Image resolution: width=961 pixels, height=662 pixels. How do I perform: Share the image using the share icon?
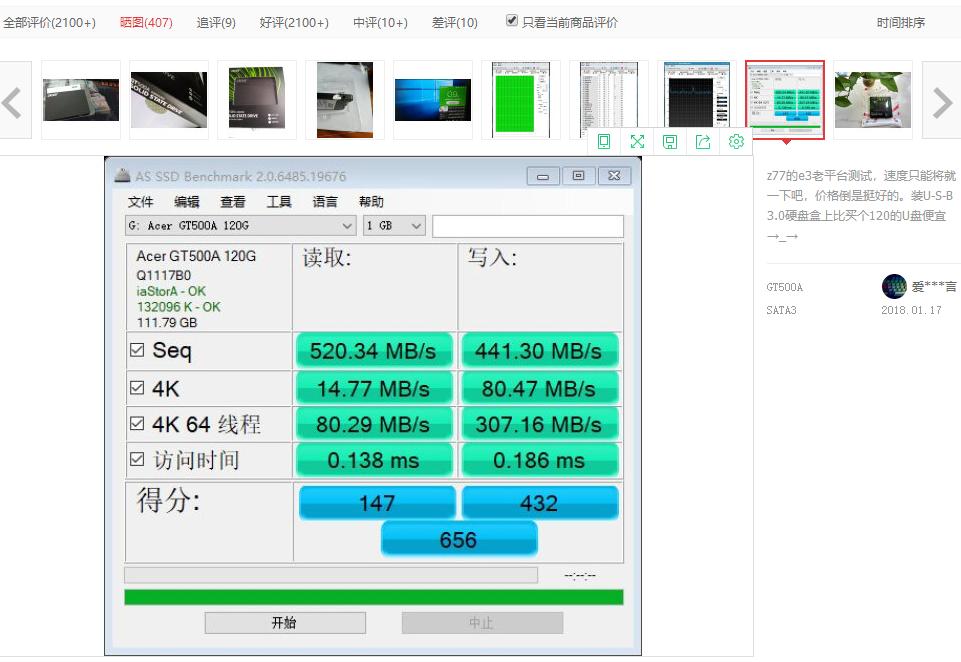coord(703,141)
